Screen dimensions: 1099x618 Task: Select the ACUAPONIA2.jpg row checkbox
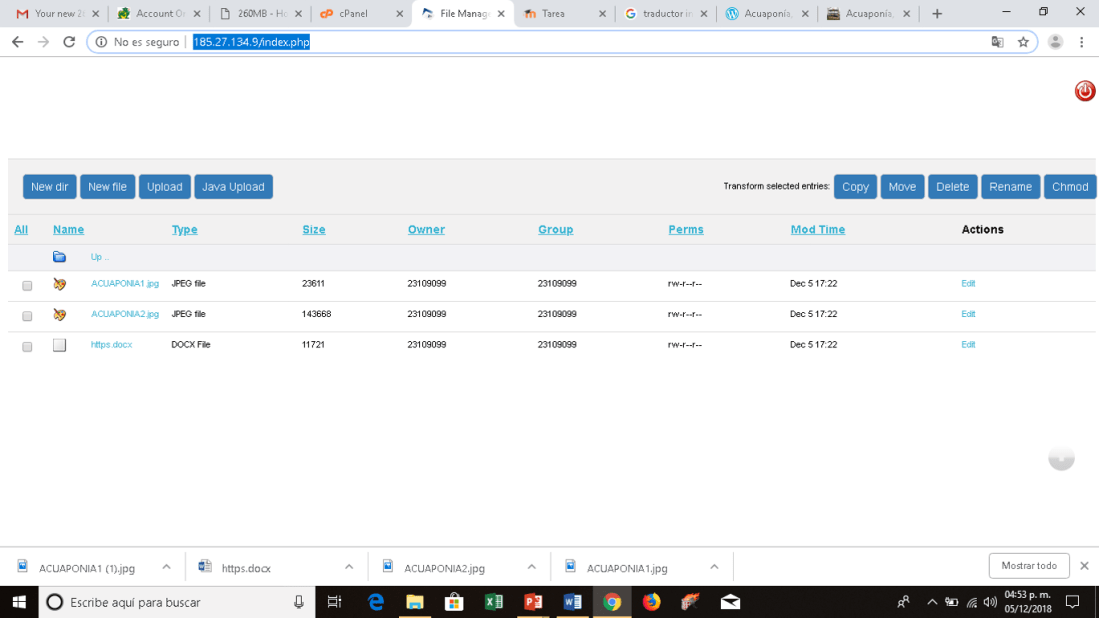[27, 316]
